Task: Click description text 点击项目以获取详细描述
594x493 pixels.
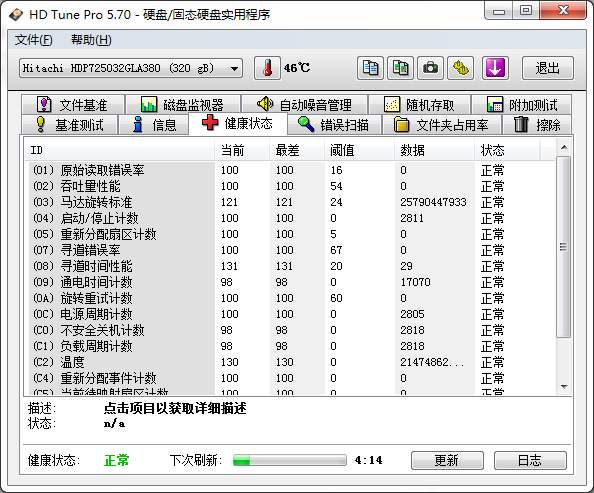Action: tap(175, 408)
